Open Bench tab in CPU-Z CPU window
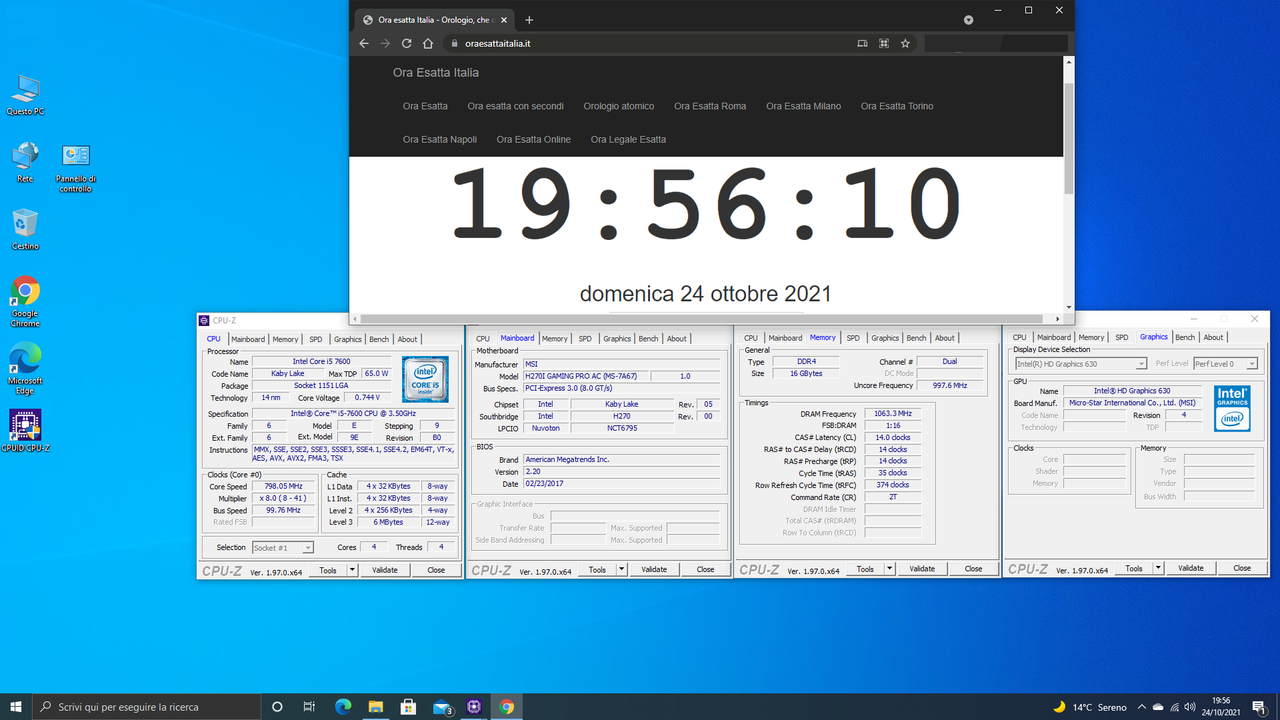Viewport: 1280px width, 720px height. click(379, 339)
